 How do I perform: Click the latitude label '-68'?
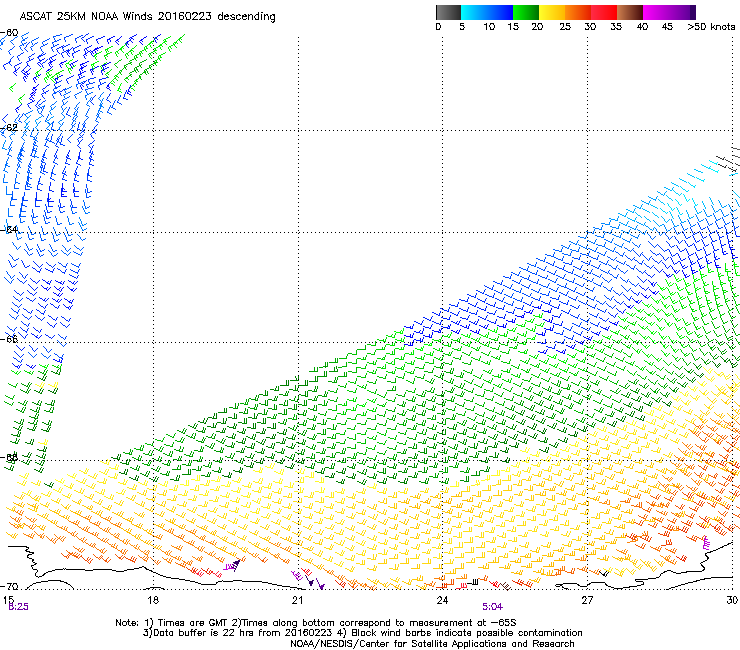coord(9,457)
